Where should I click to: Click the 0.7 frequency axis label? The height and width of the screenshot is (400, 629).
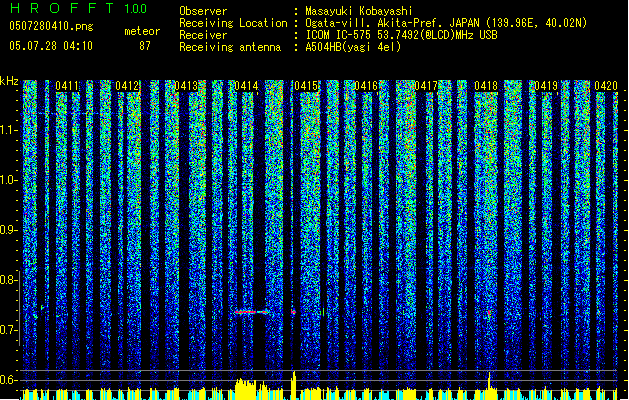point(8,330)
